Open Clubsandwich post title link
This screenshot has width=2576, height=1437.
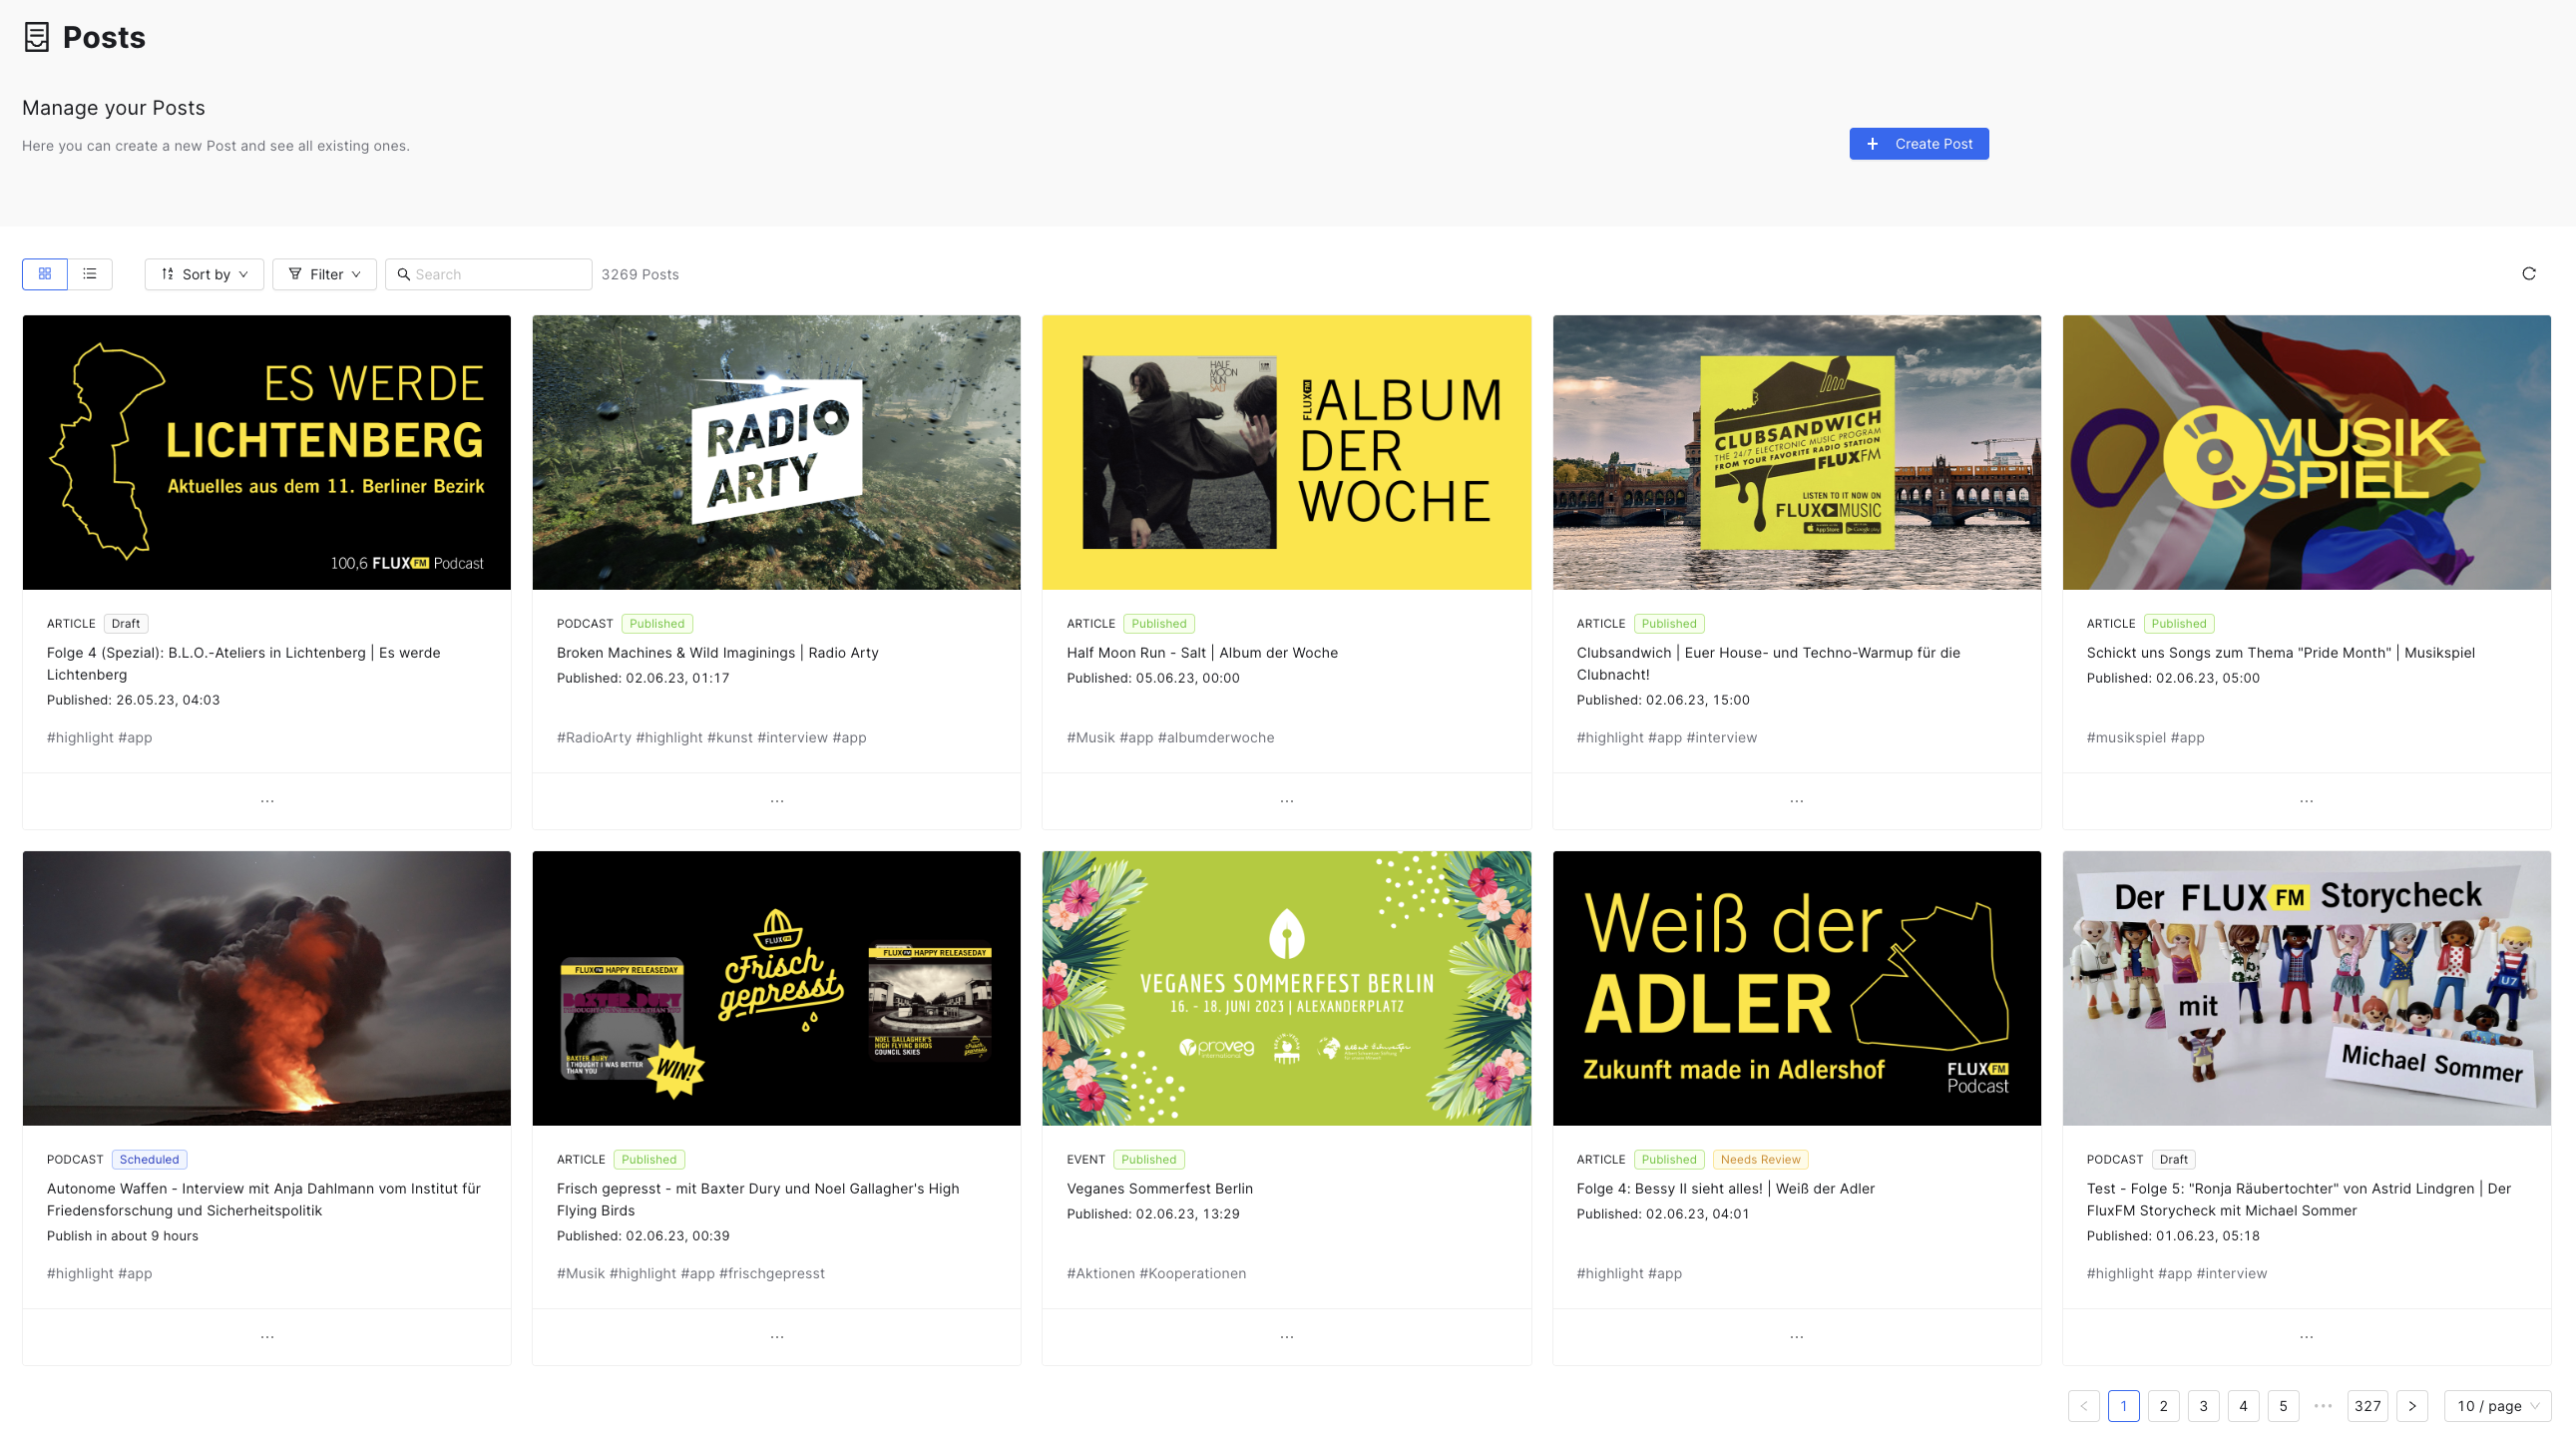1768,663
